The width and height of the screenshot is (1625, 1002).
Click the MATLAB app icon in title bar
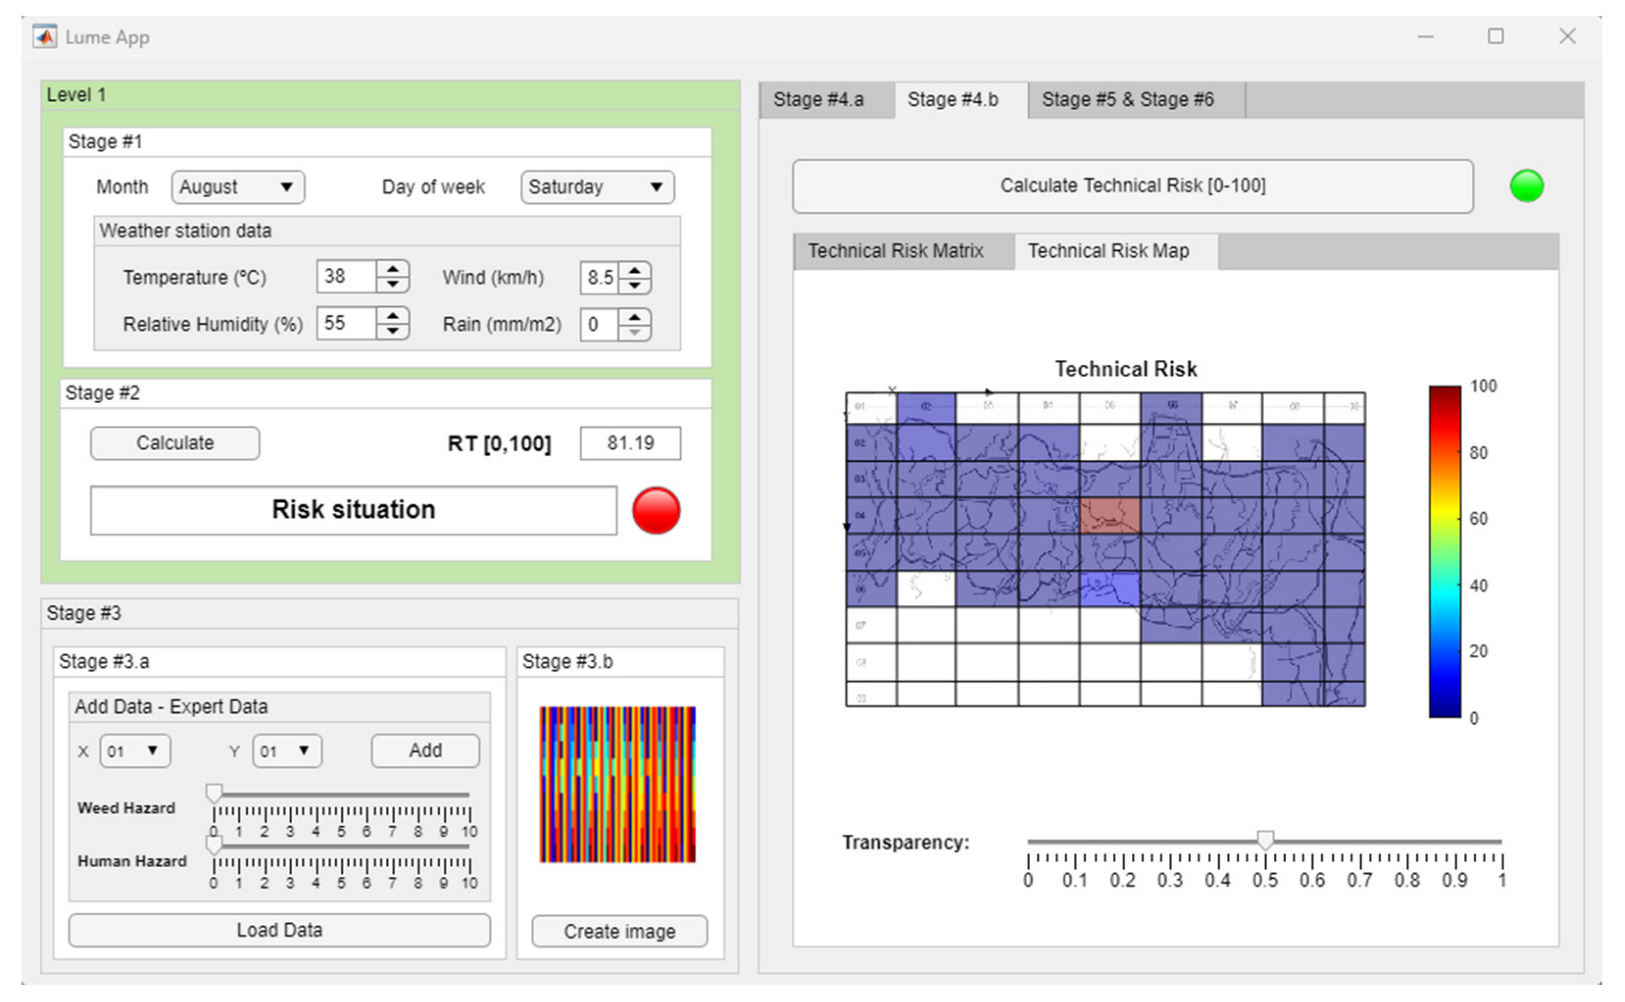coord(45,37)
